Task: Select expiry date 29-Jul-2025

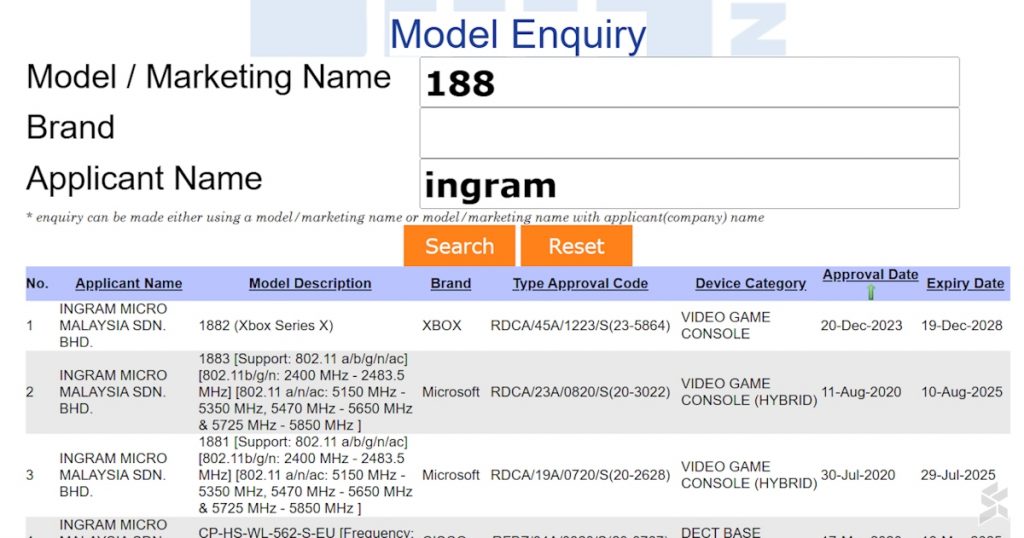Action: [x=958, y=475]
